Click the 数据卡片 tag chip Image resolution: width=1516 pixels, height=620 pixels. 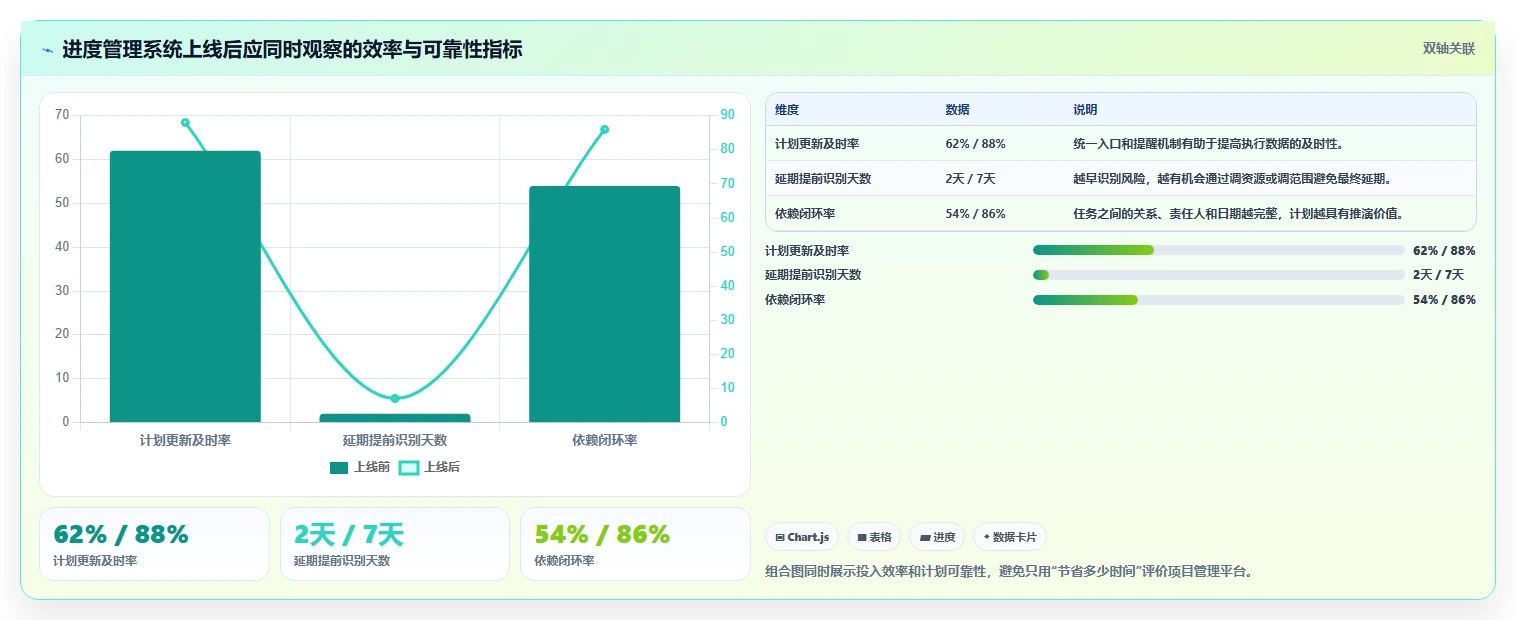pos(1010,537)
